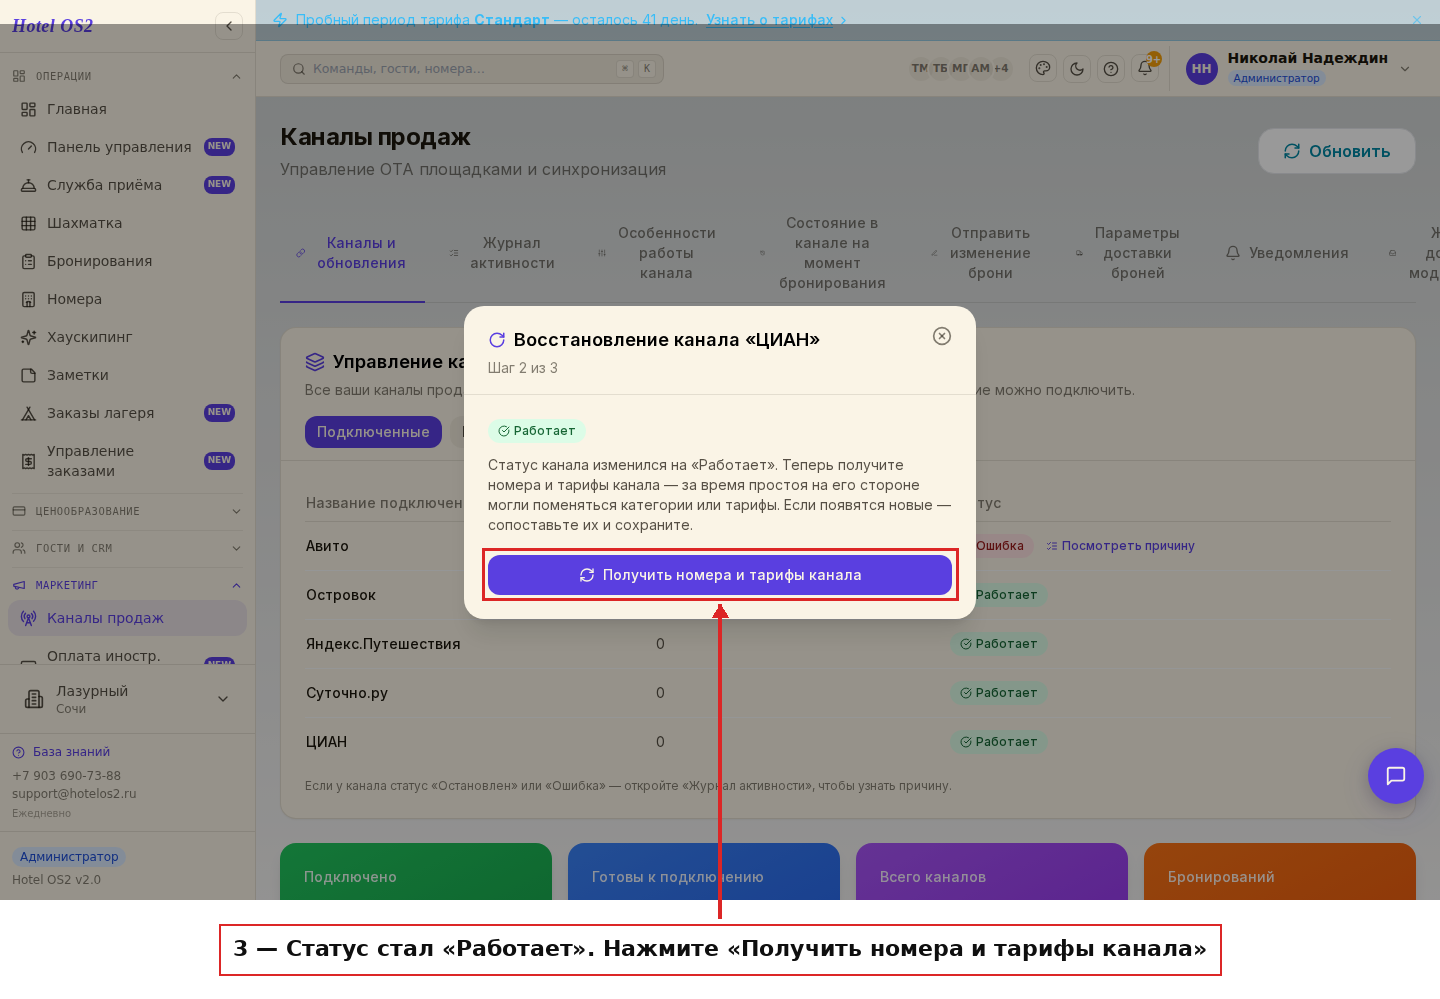Switch to Состояние в канале tab
The height and width of the screenshot is (999, 1440).
pos(822,253)
